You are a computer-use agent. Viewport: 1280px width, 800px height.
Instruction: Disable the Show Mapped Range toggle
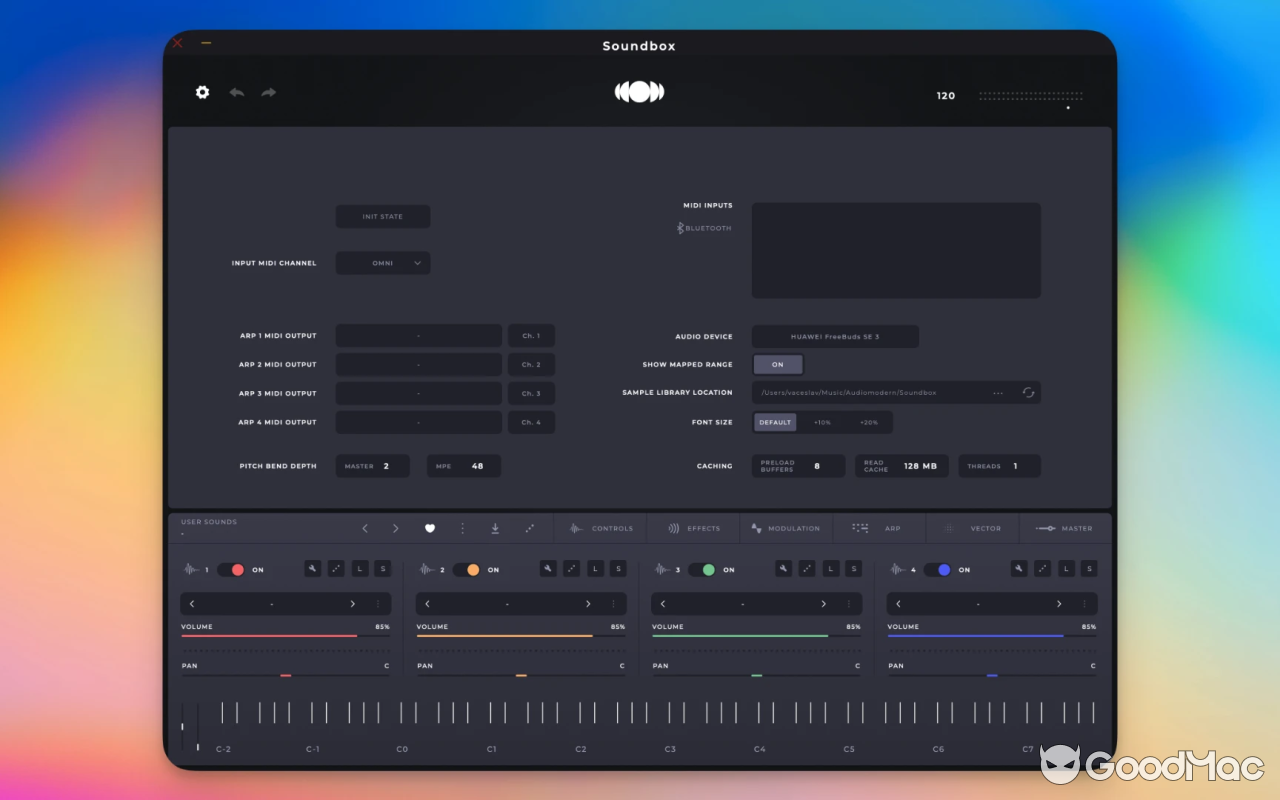click(778, 364)
